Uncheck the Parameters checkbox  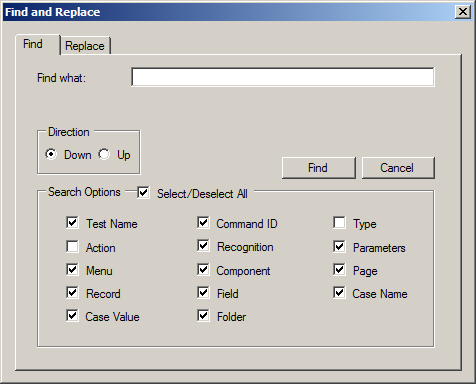coord(339,247)
